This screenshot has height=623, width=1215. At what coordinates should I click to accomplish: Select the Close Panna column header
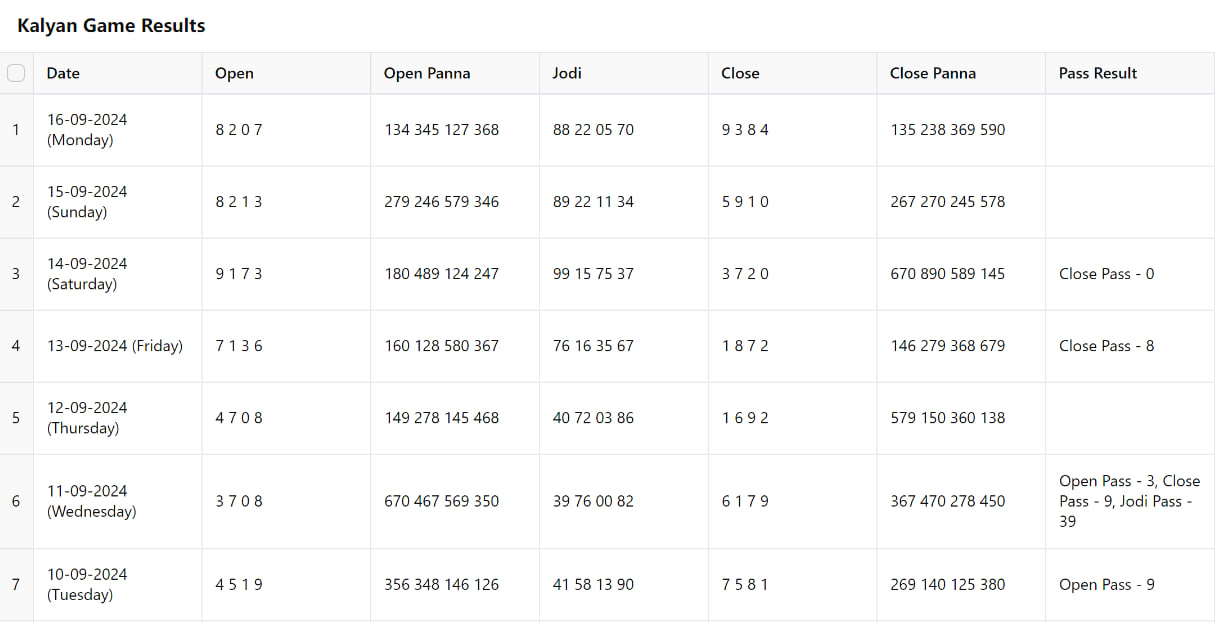tap(961, 73)
